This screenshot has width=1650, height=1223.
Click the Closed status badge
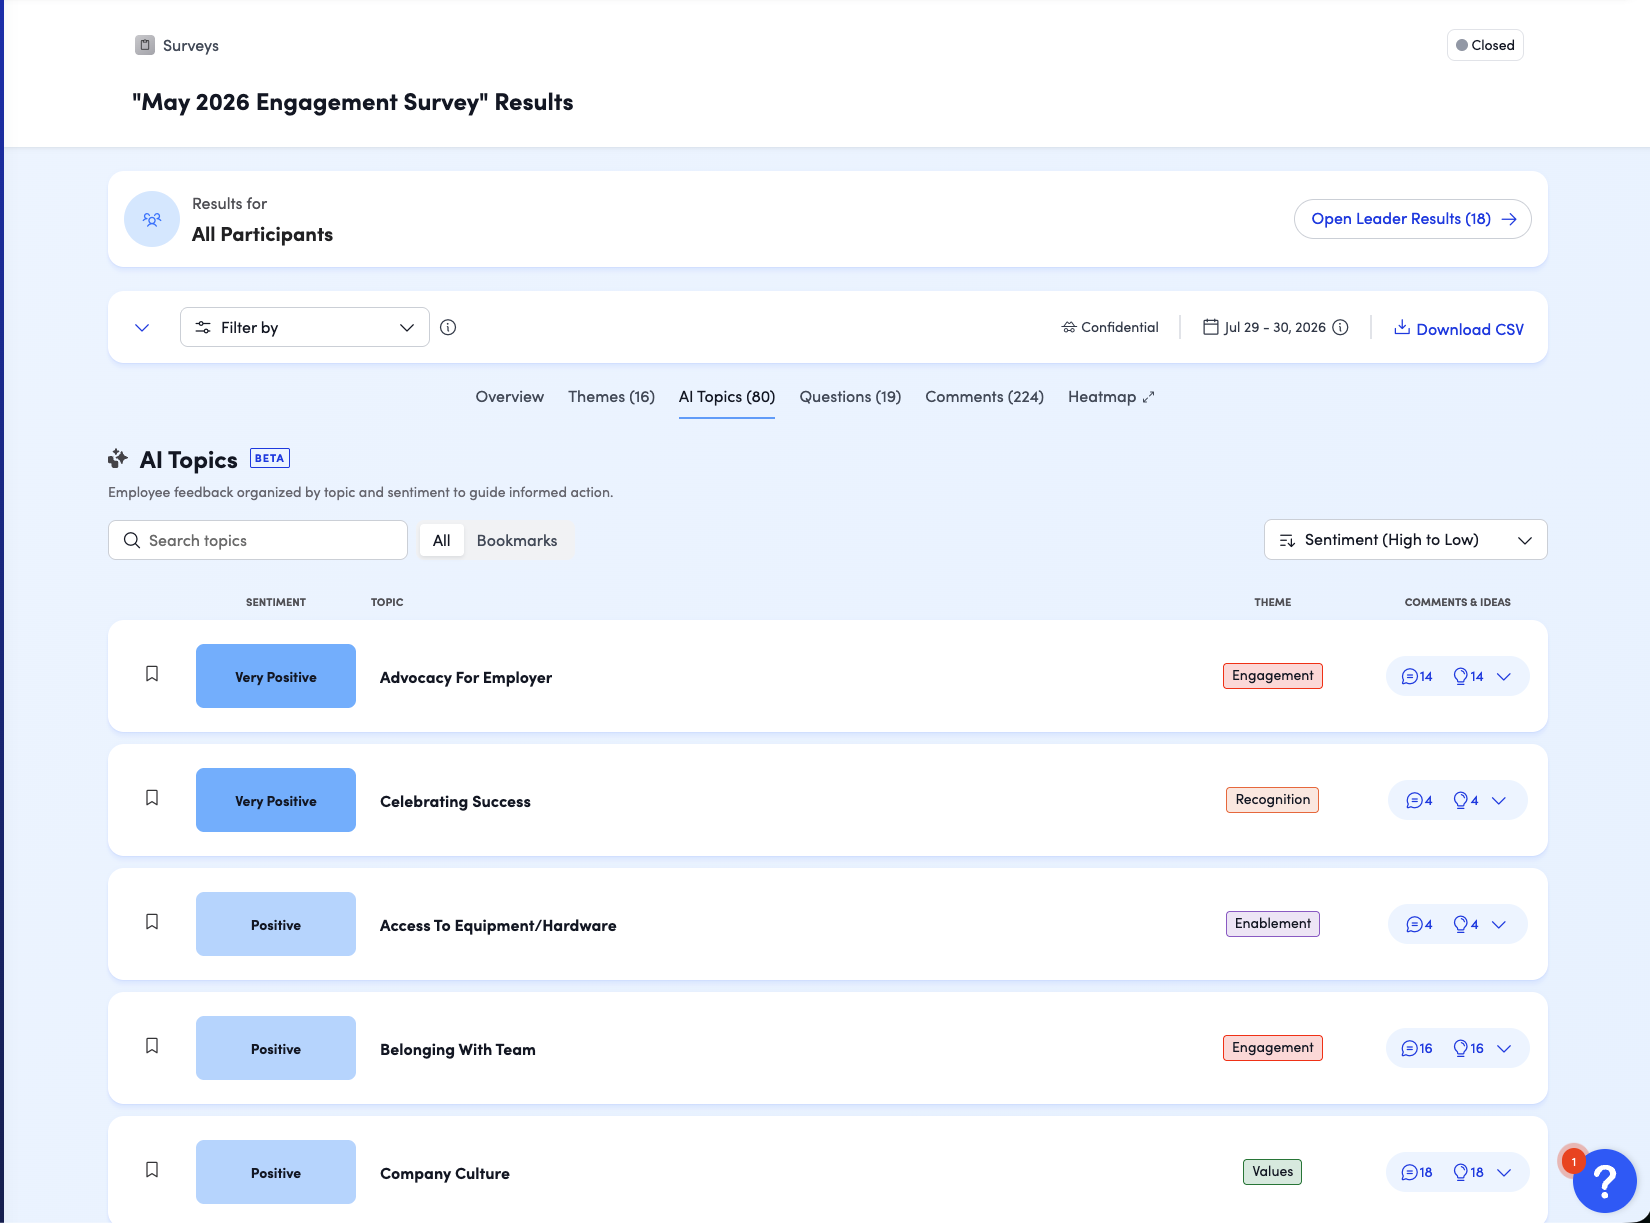1485,45
